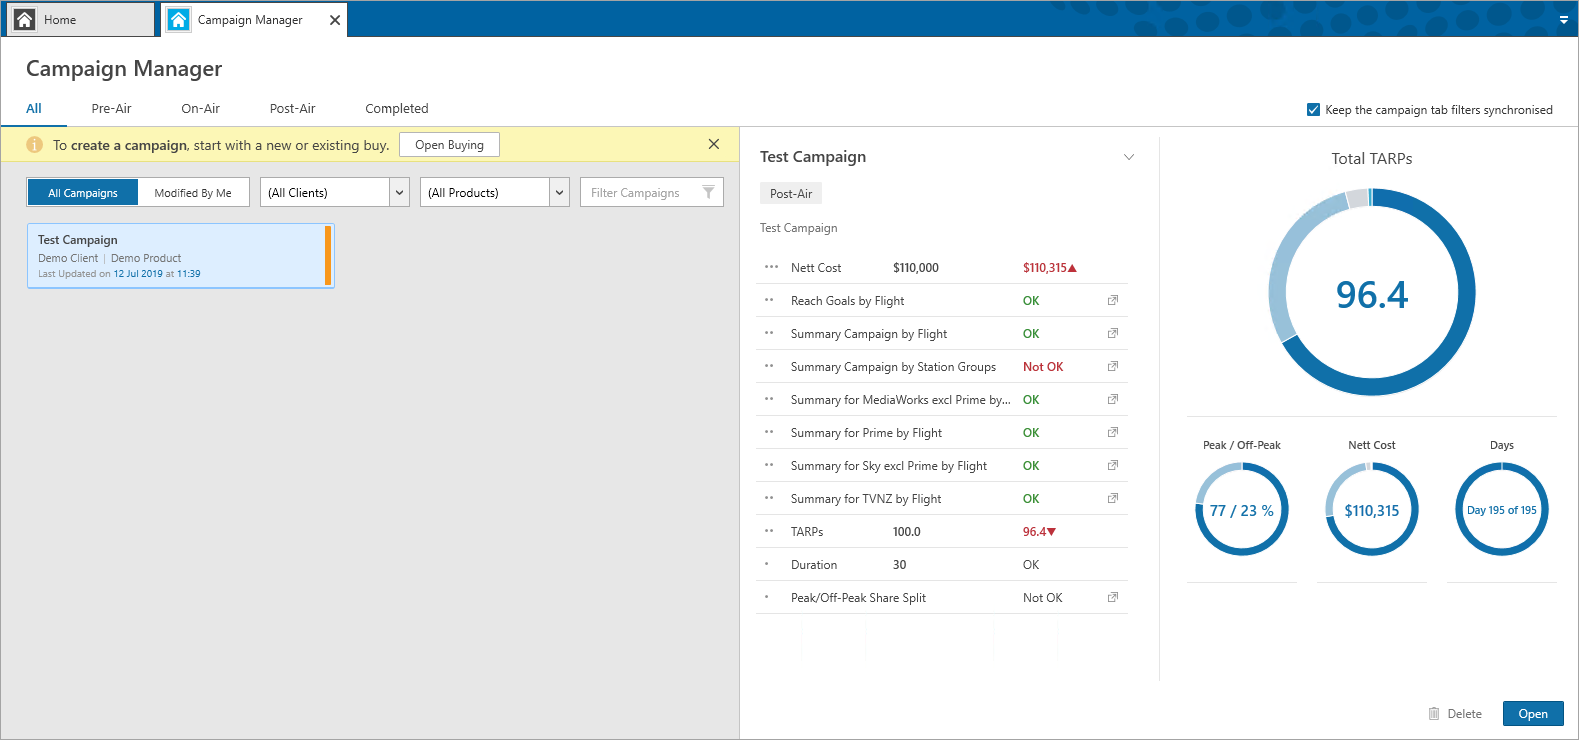Click the Home tab house icon

pyautogui.click(x=25, y=19)
